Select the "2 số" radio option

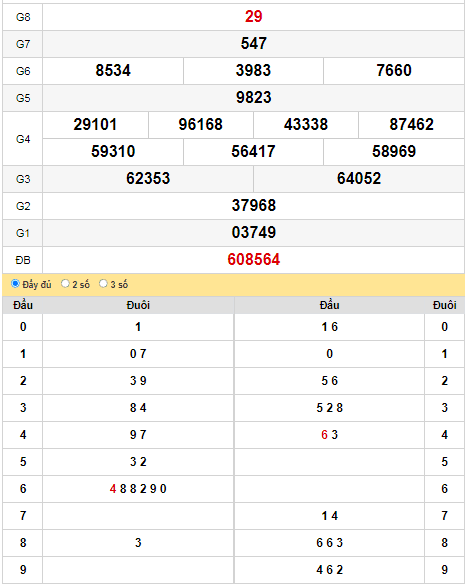coord(65,284)
